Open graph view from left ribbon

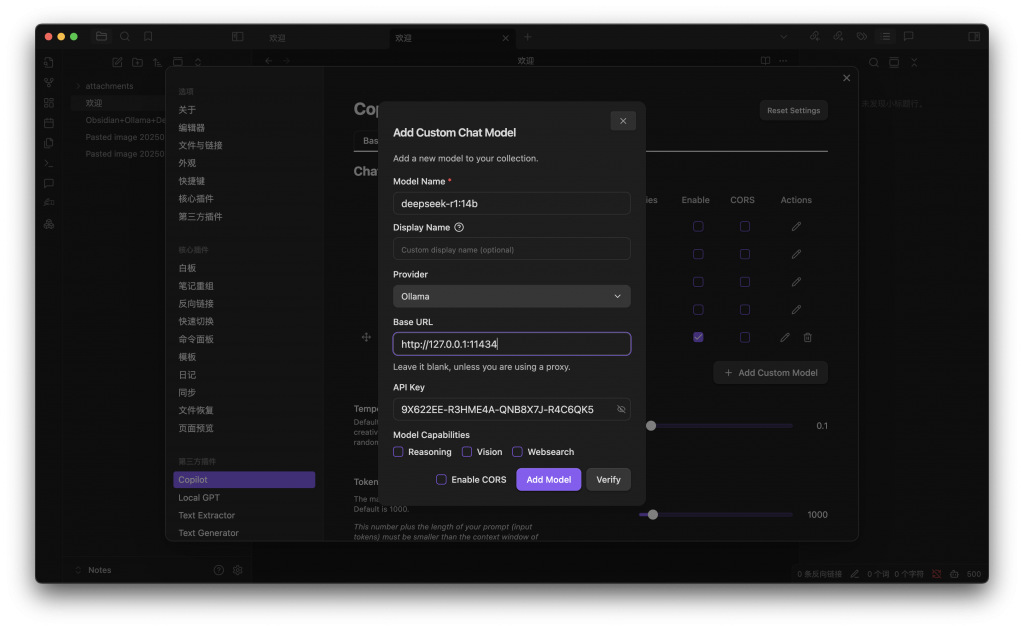(x=48, y=82)
